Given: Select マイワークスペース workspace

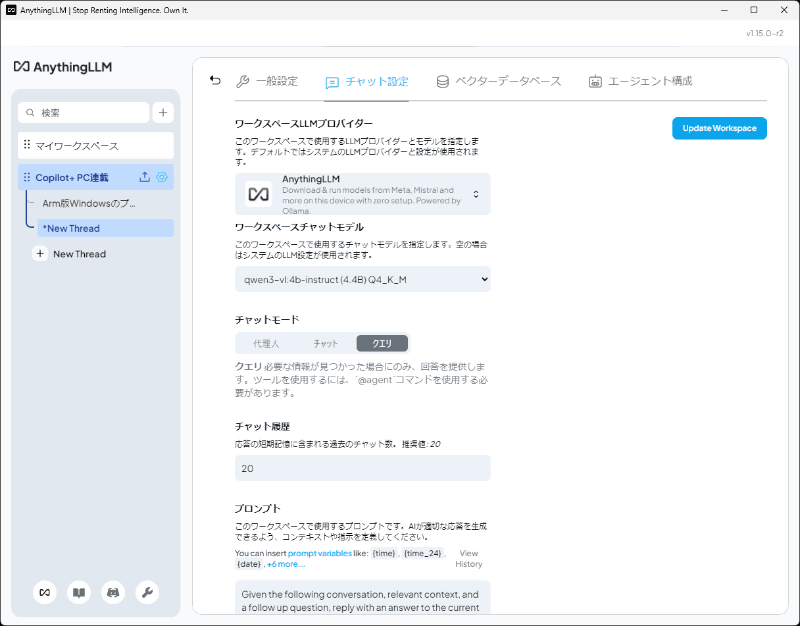Looking at the screenshot, I should pyautogui.click(x=96, y=146).
